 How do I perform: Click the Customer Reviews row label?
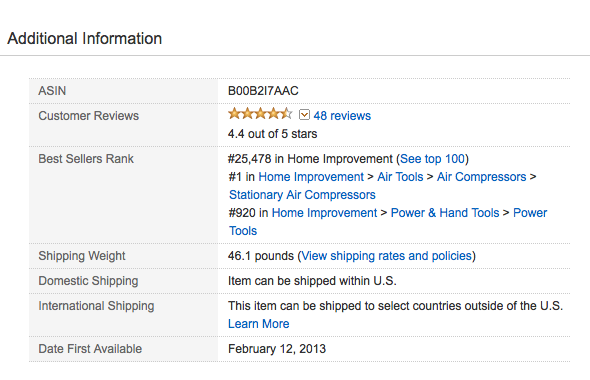click(x=88, y=116)
